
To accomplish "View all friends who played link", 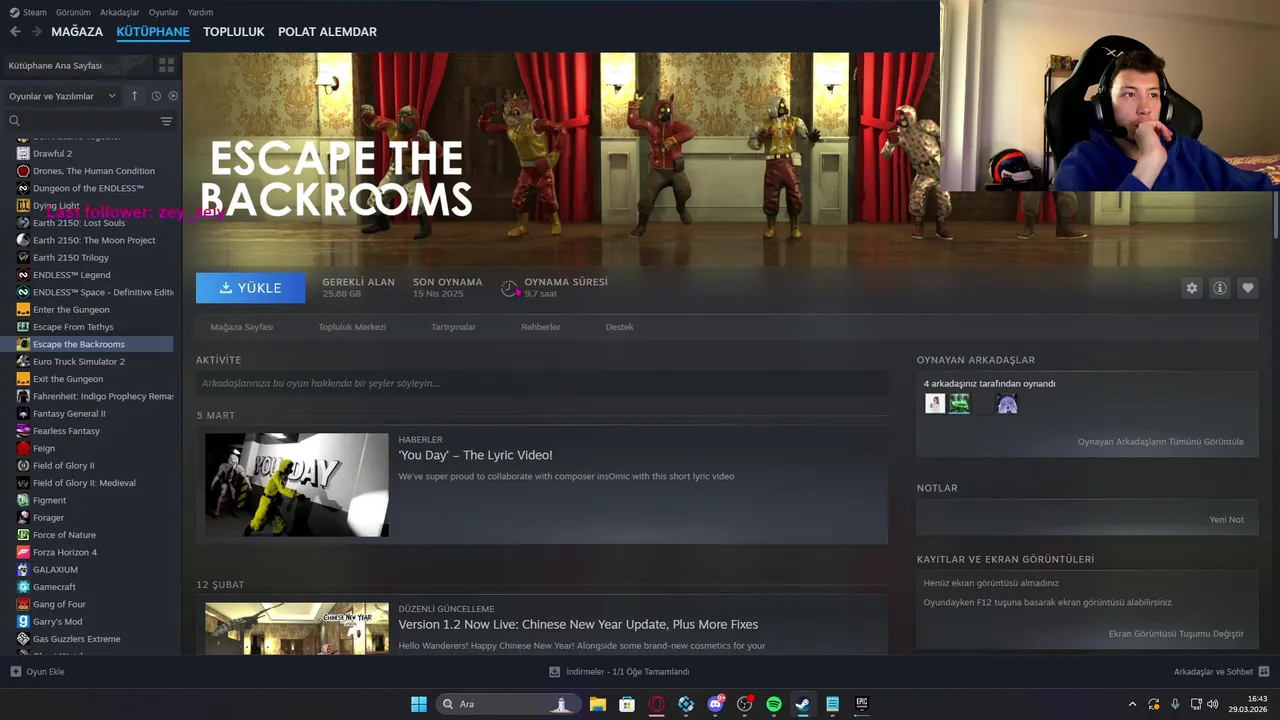I will pyautogui.click(x=1160, y=442).
